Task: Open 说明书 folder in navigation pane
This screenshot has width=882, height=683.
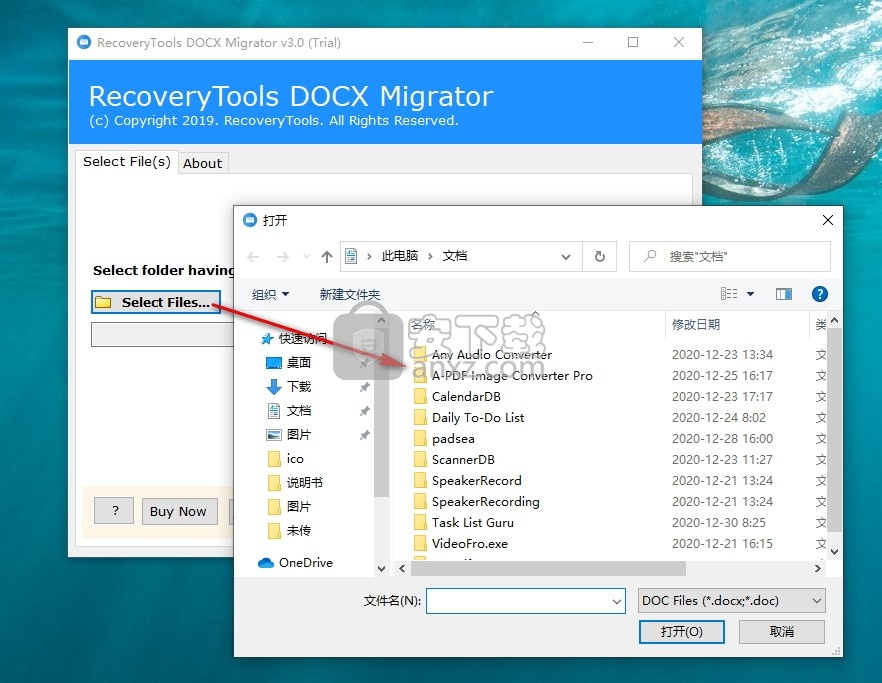Action: coord(304,483)
